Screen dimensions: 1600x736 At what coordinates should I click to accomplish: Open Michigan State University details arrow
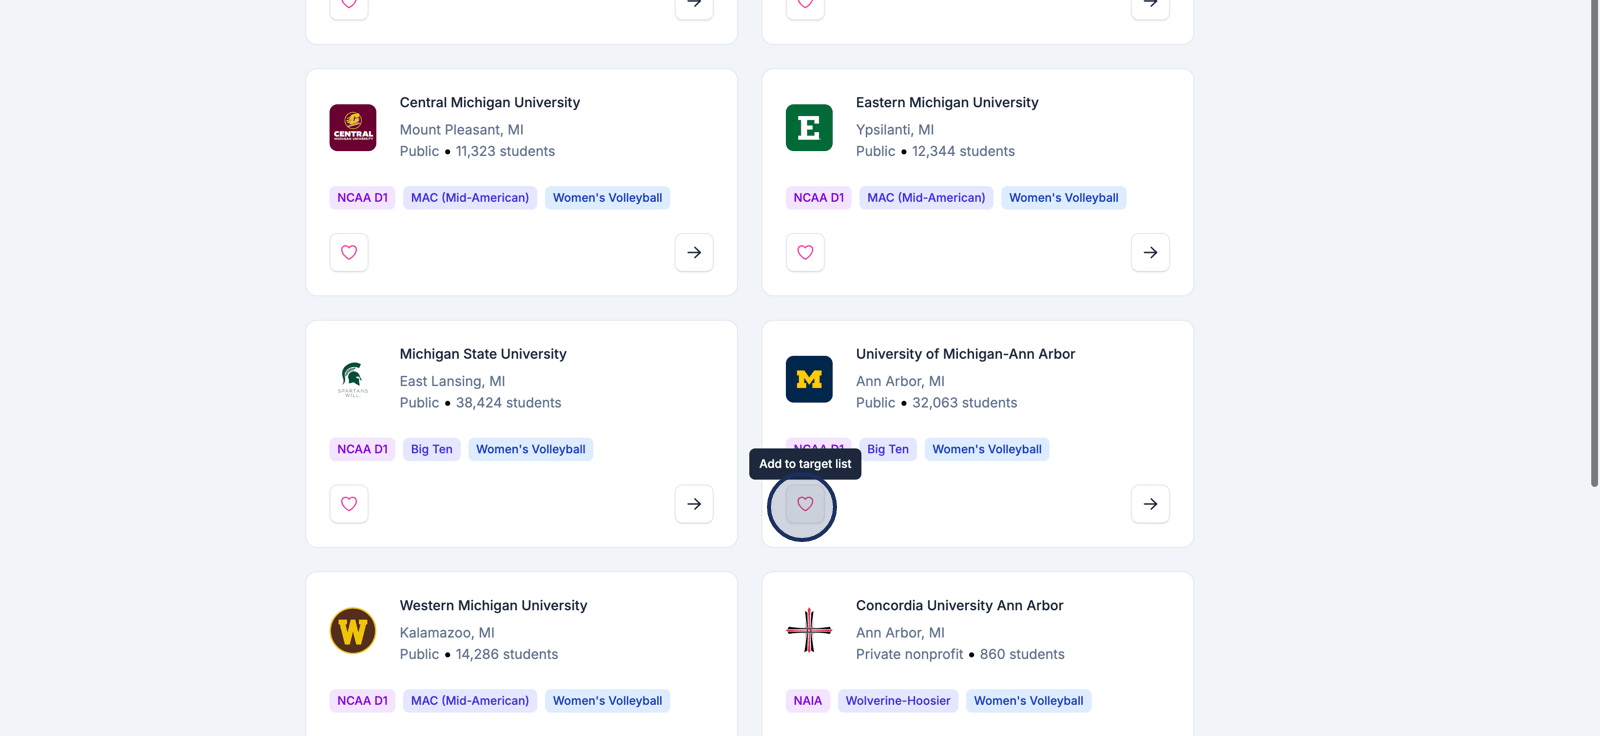[694, 504]
